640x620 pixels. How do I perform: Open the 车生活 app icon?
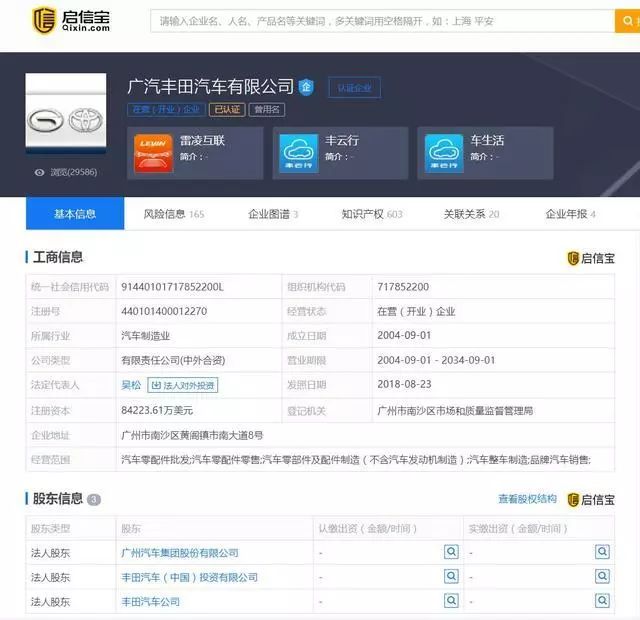coord(444,153)
